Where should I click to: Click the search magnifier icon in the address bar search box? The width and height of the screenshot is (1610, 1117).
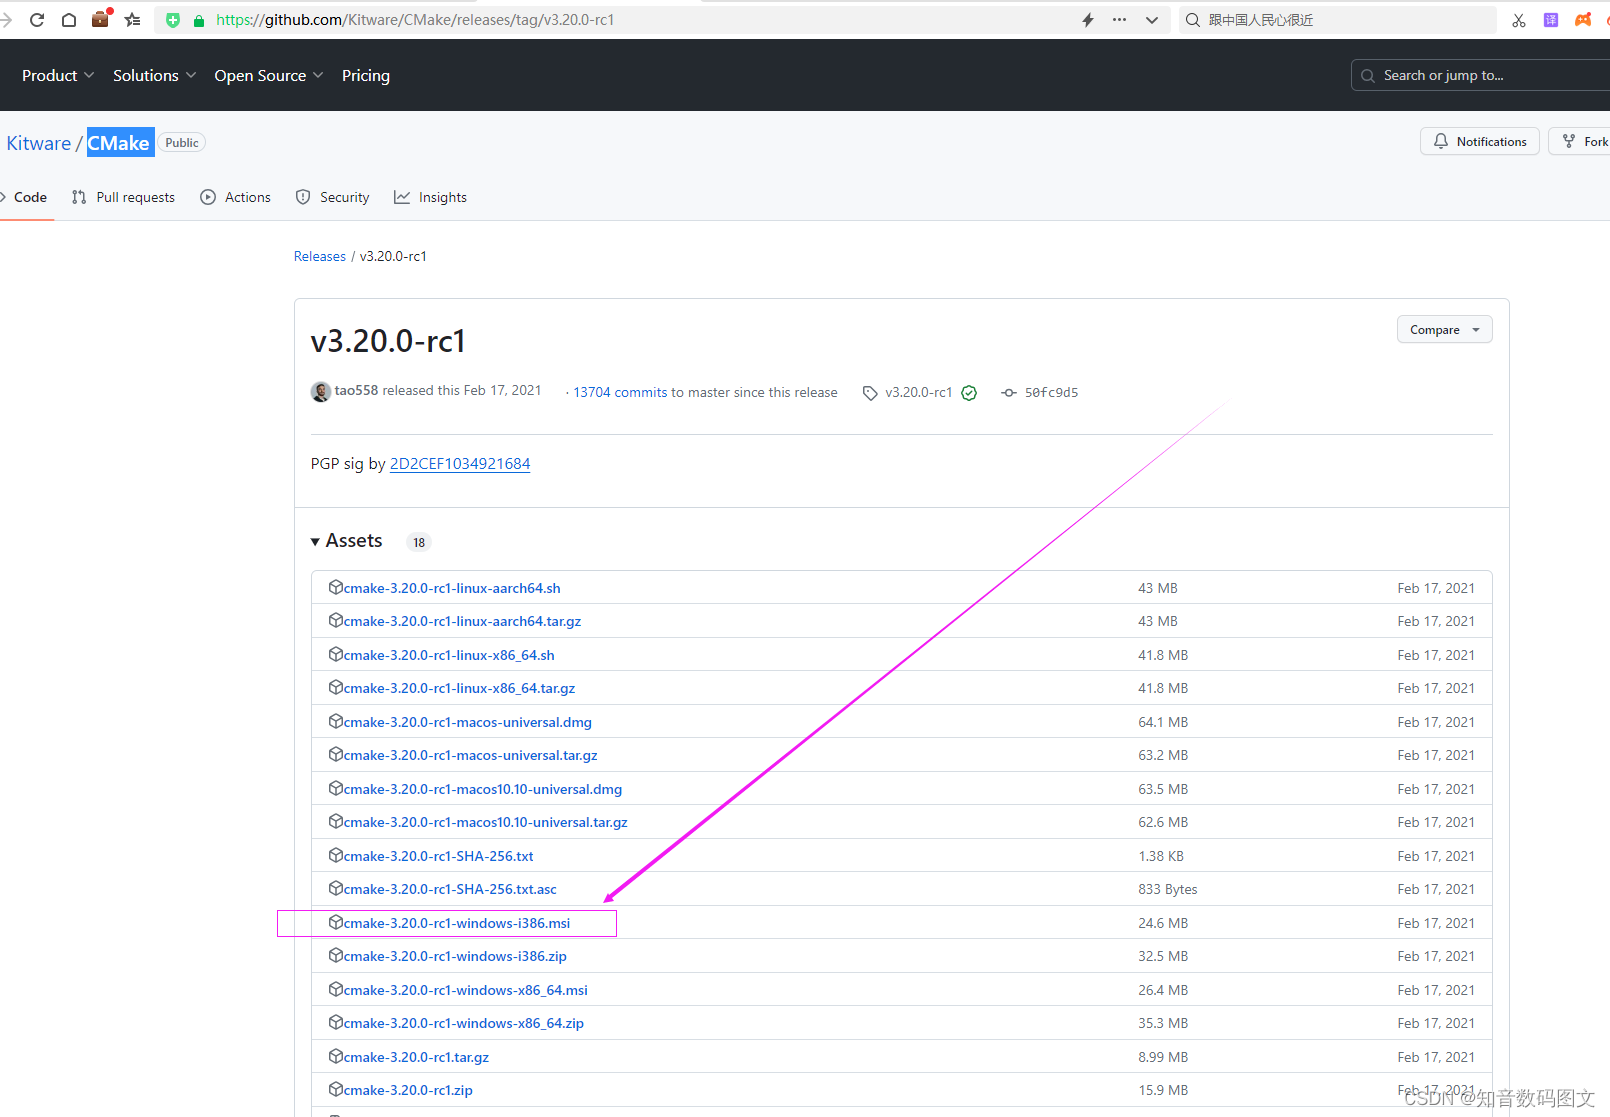(1191, 19)
